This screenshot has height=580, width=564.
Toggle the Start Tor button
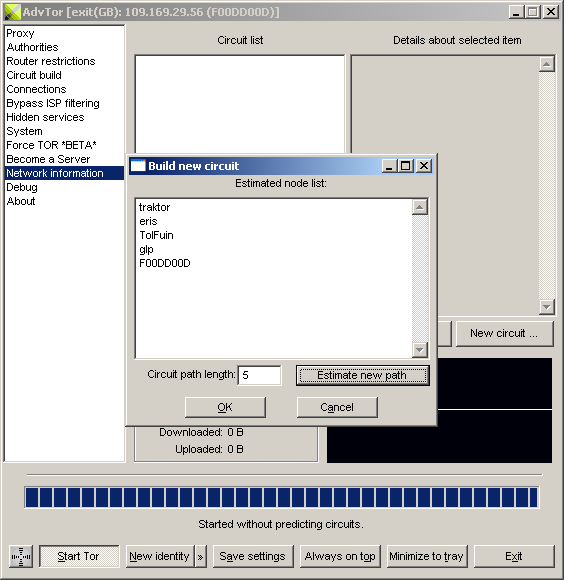(79, 556)
